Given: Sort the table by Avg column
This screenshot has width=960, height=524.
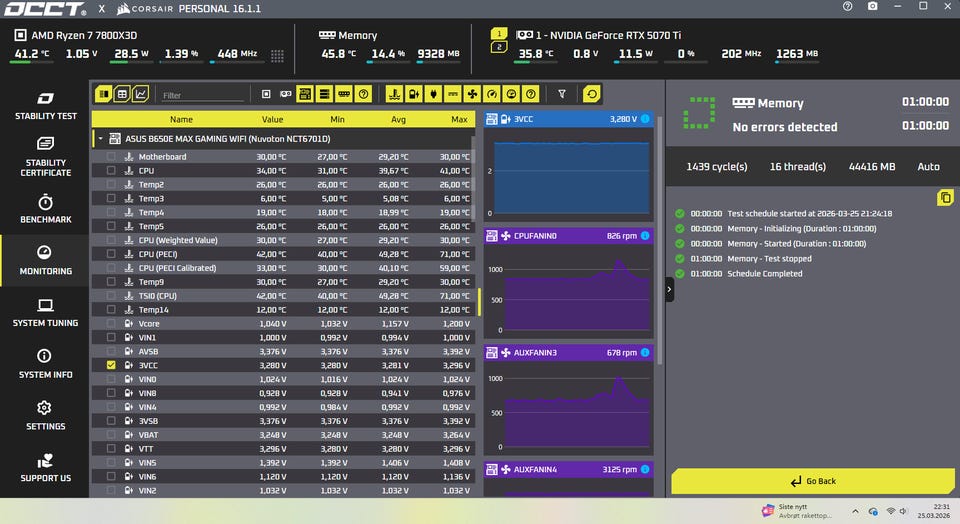Looking at the screenshot, I should [399, 119].
